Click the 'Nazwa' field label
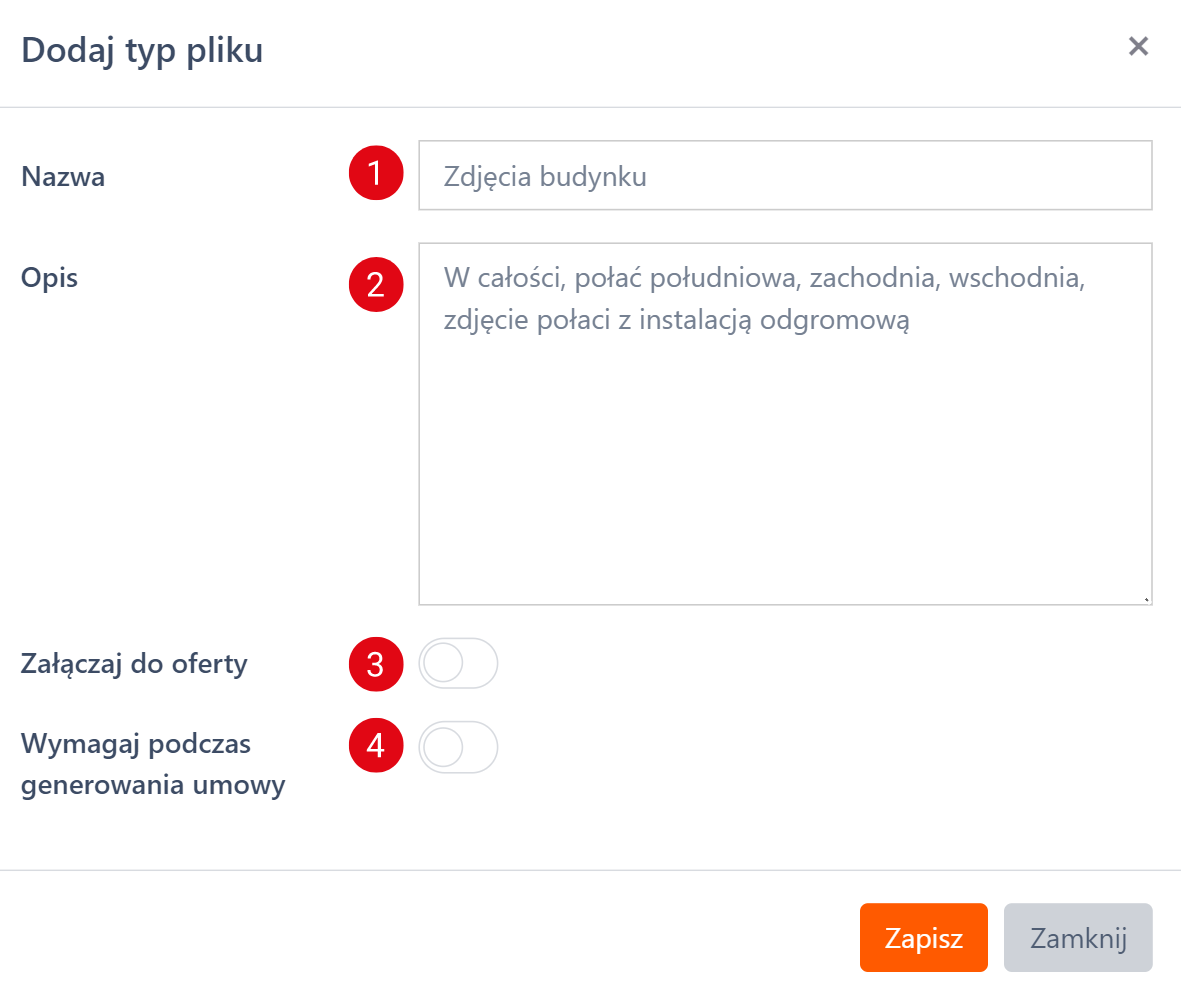 pyautogui.click(x=63, y=177)
